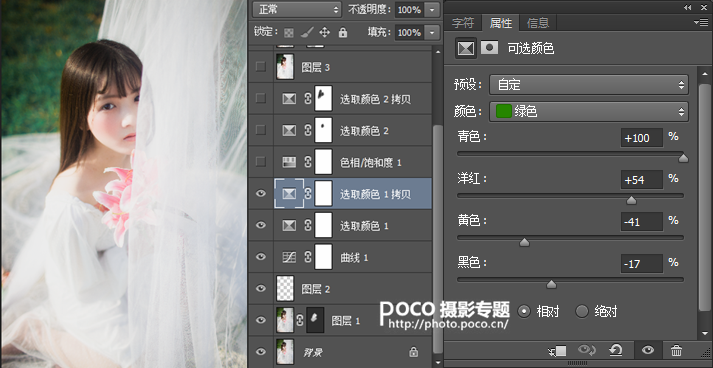
Task: Click hue/saturation icon of 色相/饱和度 1 layer
Action: pos(289,162)
